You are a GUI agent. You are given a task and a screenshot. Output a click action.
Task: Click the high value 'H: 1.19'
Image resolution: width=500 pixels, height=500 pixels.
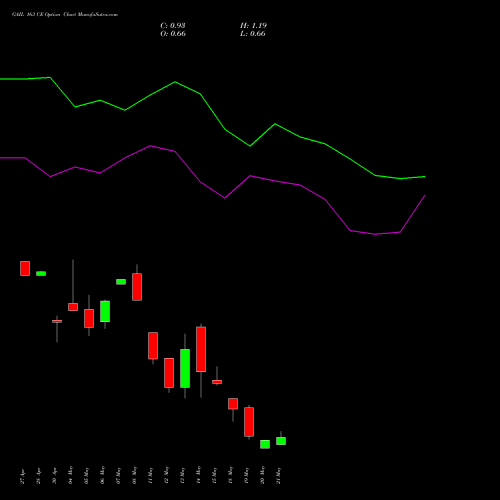(x=253, y=26)
